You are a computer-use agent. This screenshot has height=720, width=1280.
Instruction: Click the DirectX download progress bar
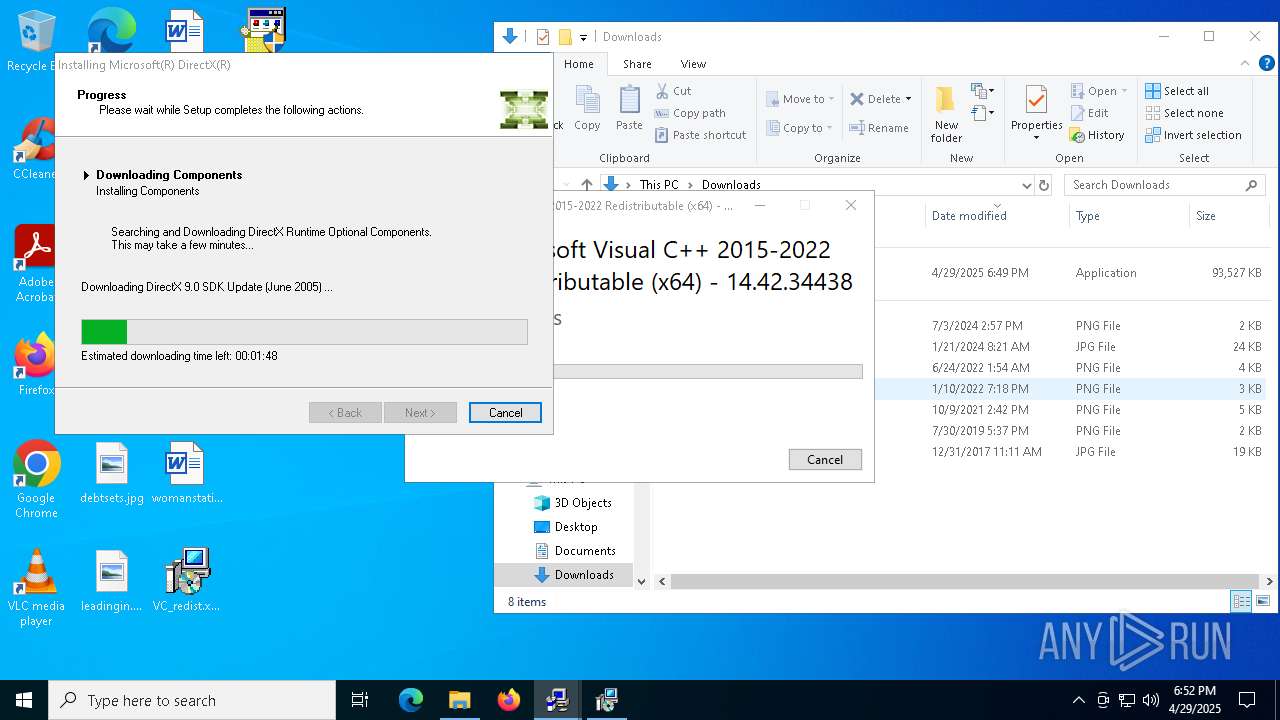(304, 332)
